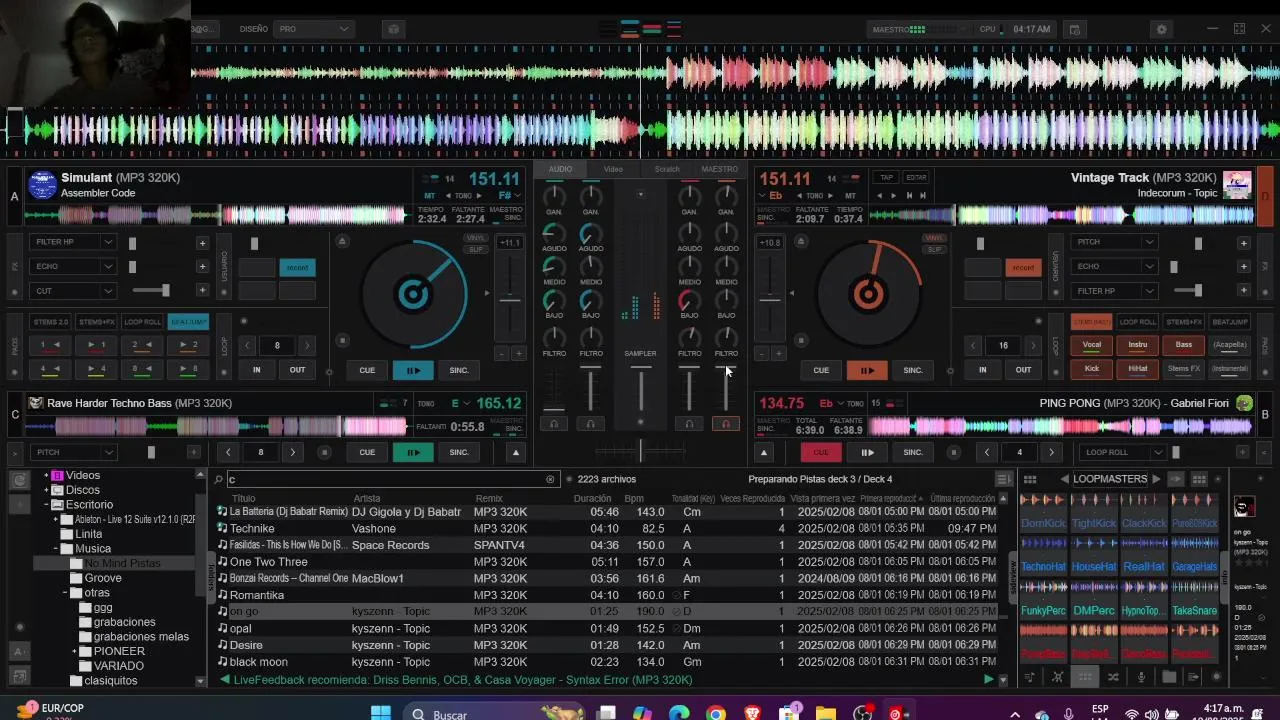Toggle deck A record user button
Image resolution: width=1280 pixels, height=720 pixels.
(x=297, y=267)
